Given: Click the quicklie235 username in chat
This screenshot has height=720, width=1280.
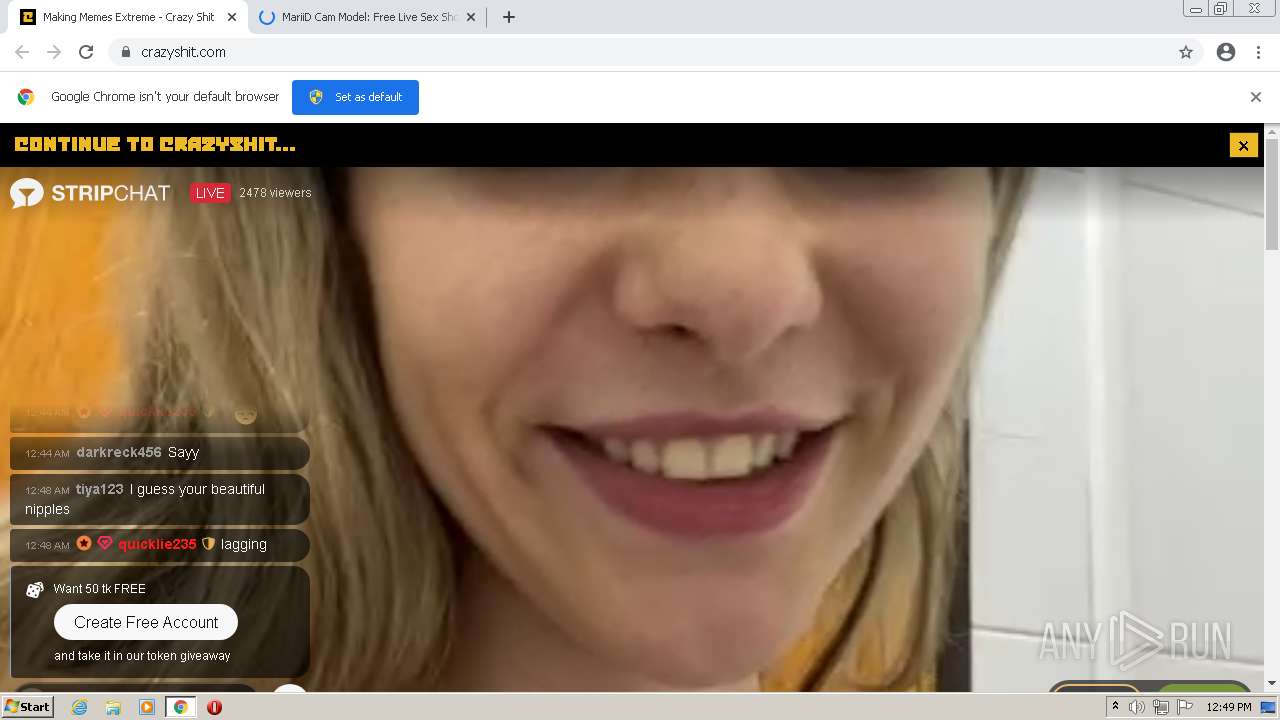Looking at the screenshot, I should (x=157, y=544).
